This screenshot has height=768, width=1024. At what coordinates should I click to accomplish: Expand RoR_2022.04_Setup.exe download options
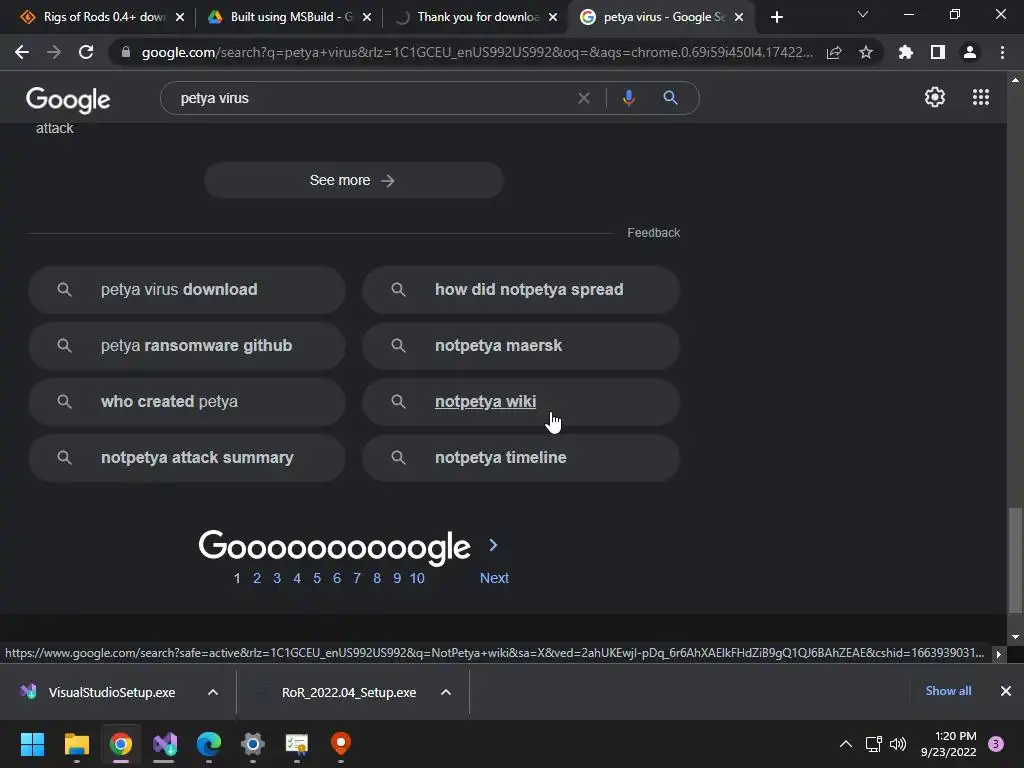click(x=446, y=692)
